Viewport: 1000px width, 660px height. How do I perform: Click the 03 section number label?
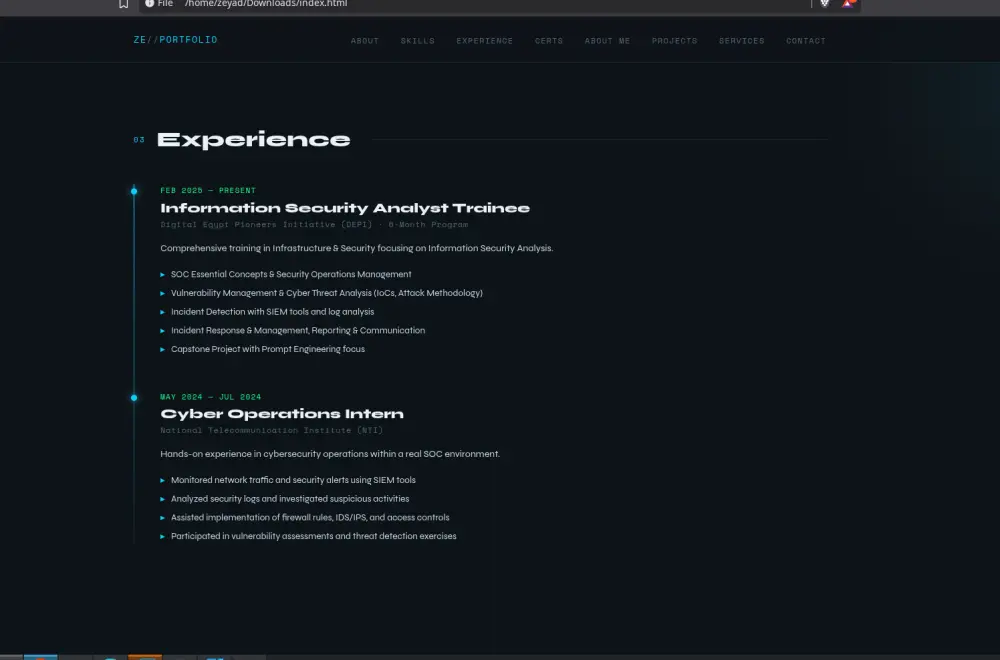click(x=139, y=140)
